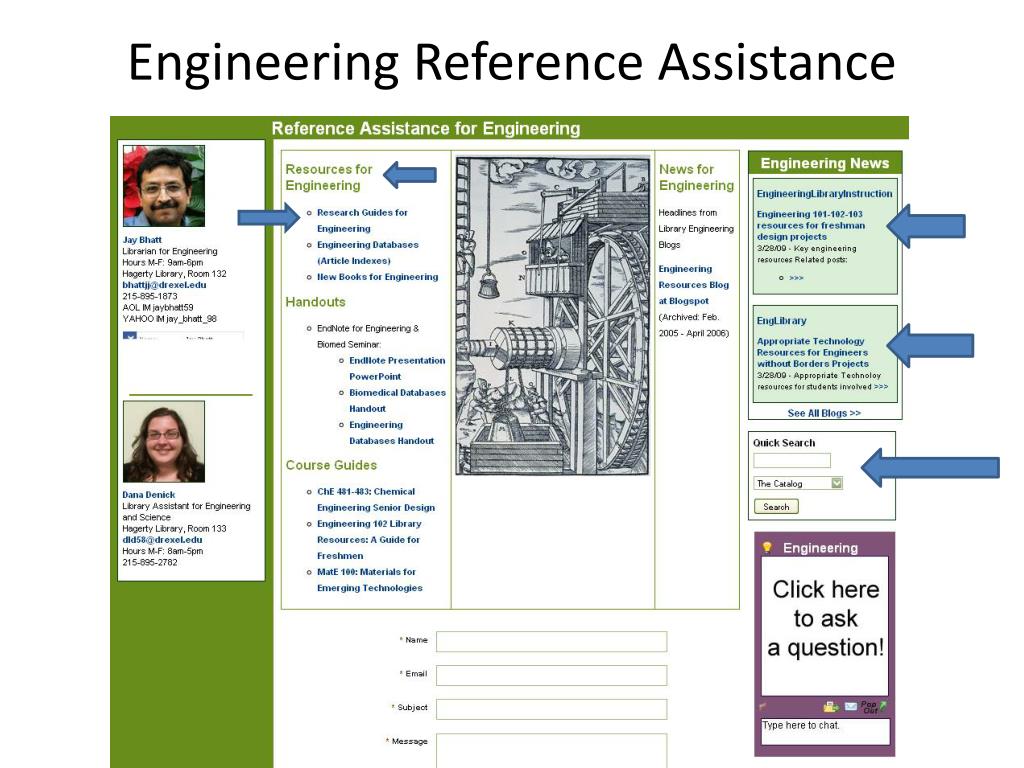This screenshot has height=768, width=1024.
Task: Click the Email input field
Action: click(x=551, y=675)
